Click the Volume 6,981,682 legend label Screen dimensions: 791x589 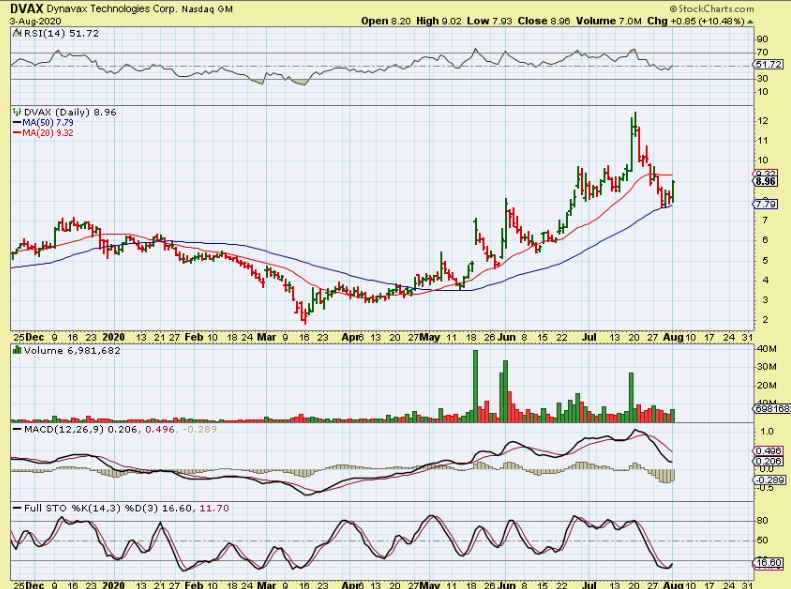(x=72, y=350)
